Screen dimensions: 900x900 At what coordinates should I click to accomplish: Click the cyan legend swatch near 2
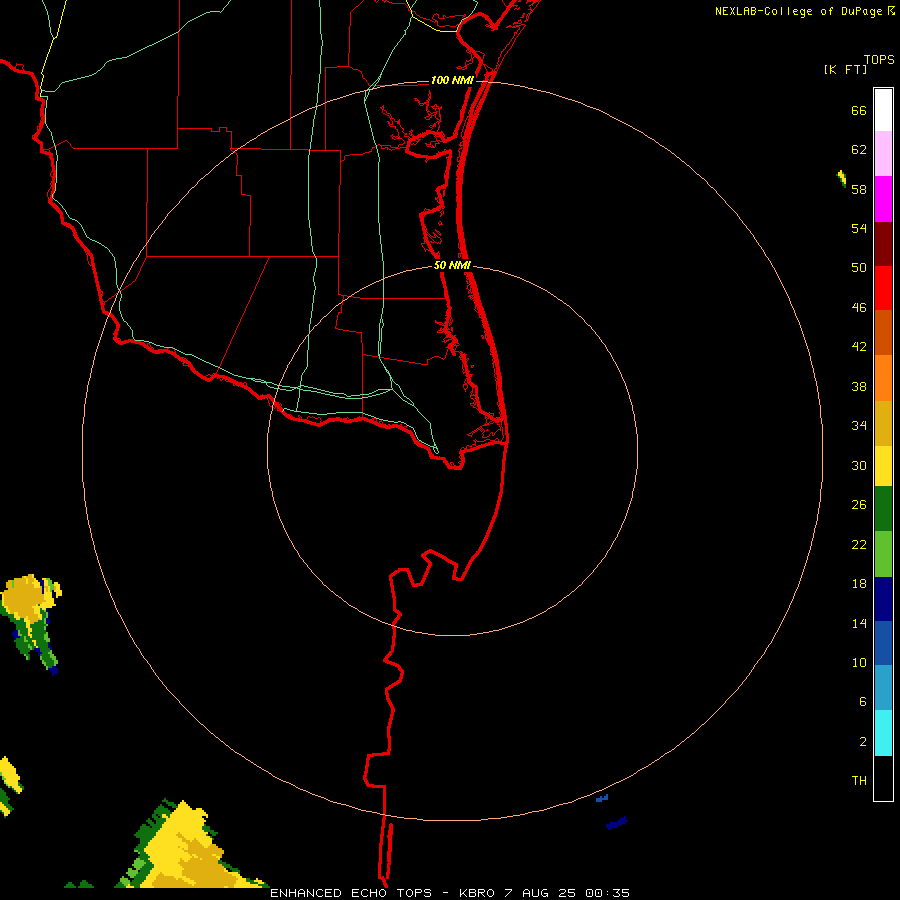click(883, 733)
